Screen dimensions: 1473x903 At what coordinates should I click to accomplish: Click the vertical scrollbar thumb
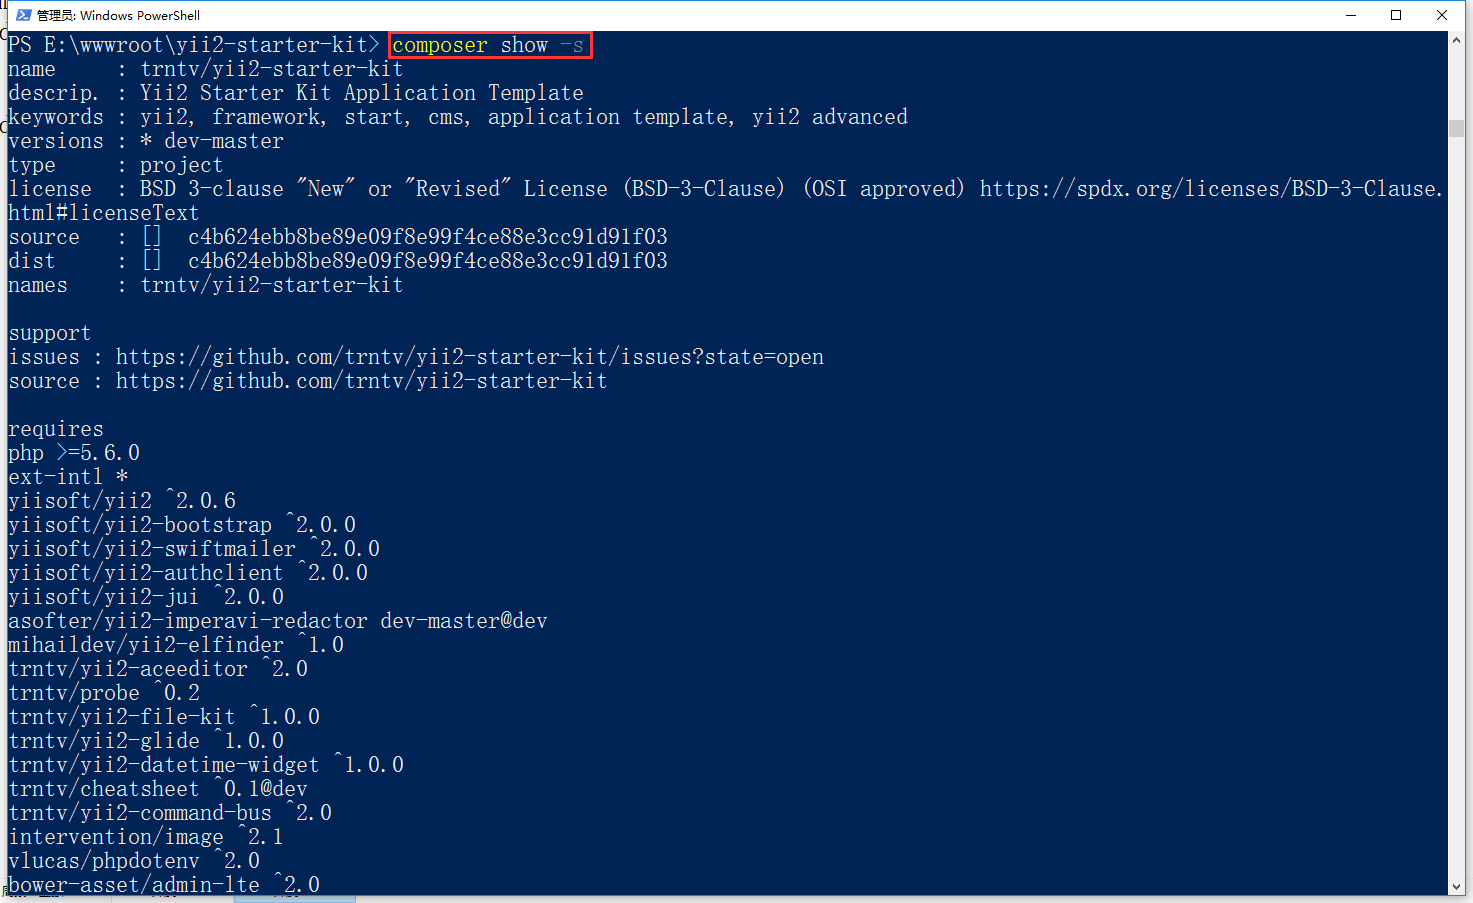tap(1456, 128)
